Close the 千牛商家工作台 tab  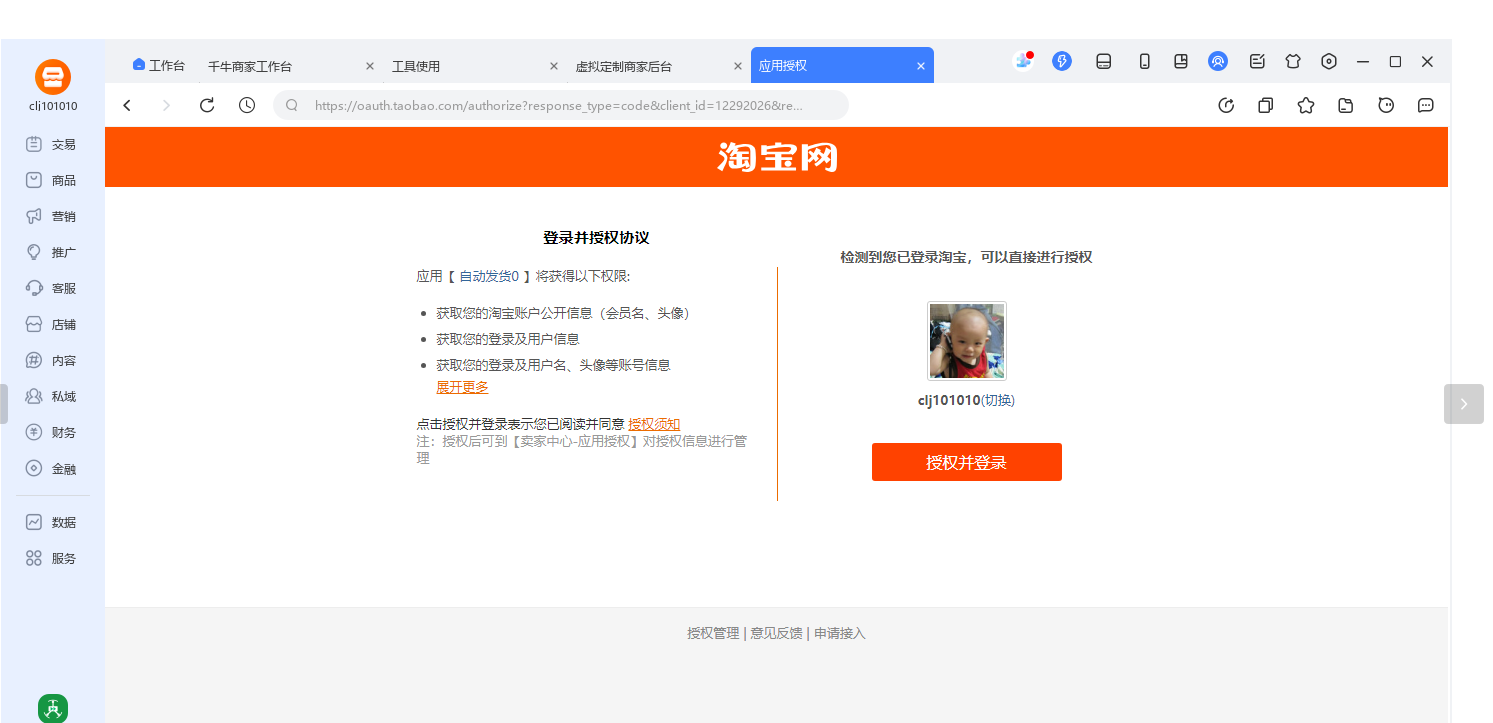pos(370,66)
